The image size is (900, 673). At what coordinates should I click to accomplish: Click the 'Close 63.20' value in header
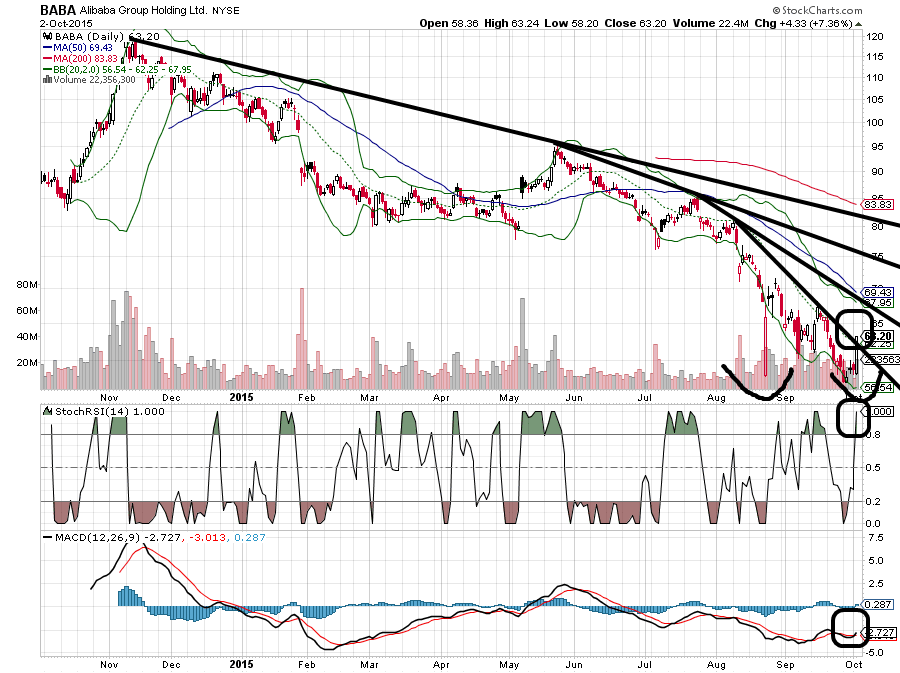[x=635, y=23]
